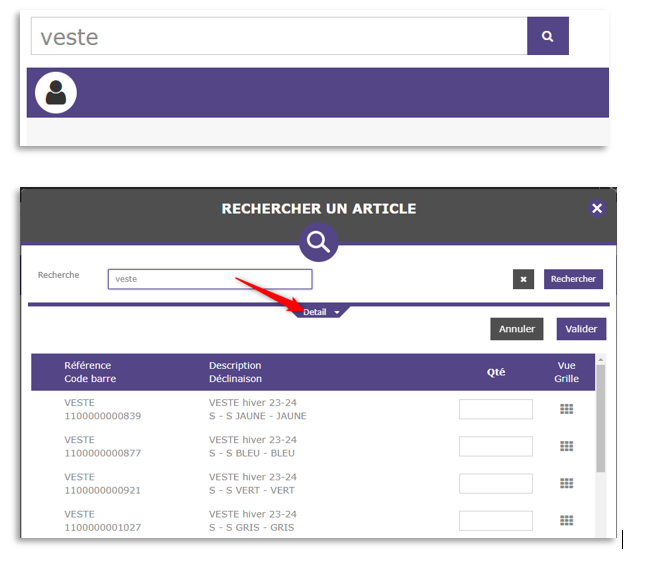Select barcode 1100000000921 text

pos(102,490)
